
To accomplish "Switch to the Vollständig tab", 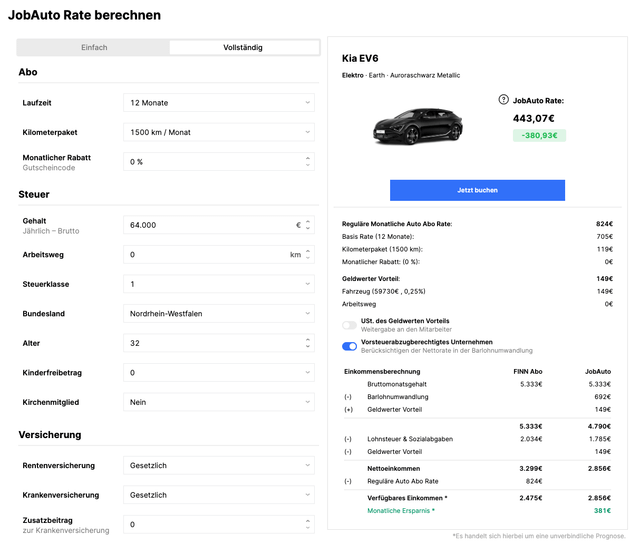I will click(x=244, y=47).
